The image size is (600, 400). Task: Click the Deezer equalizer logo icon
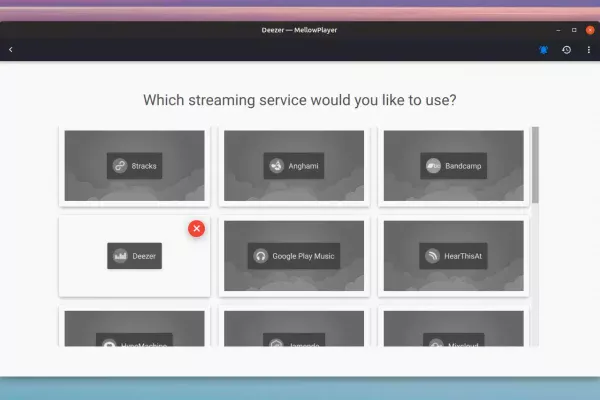(x=120, y=256)
